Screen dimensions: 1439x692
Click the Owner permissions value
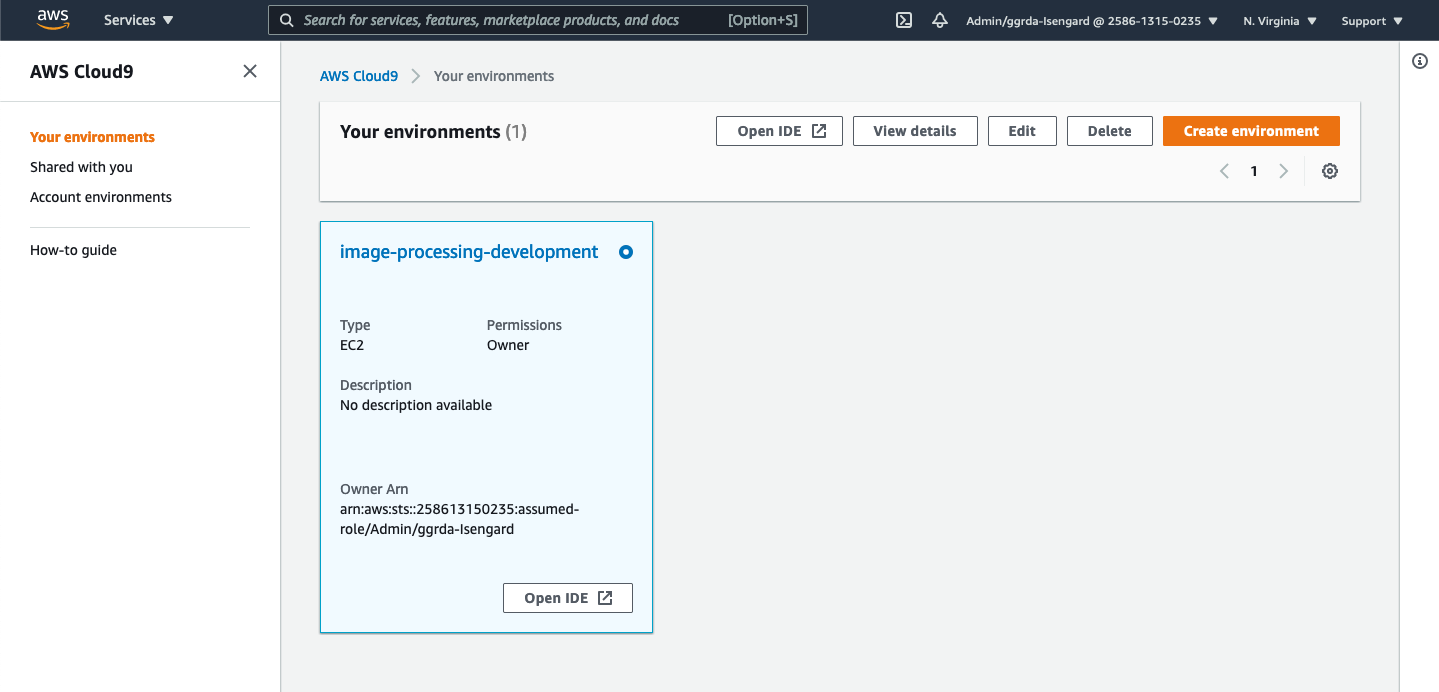(508, 345)
